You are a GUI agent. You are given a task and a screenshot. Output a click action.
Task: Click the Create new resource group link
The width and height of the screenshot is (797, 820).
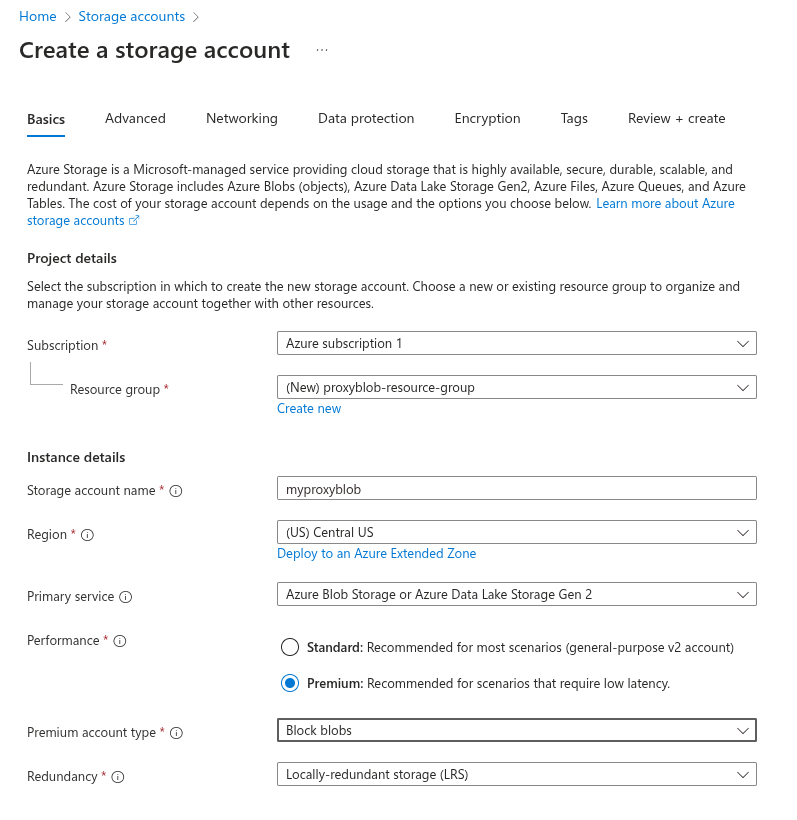[308, 408]
